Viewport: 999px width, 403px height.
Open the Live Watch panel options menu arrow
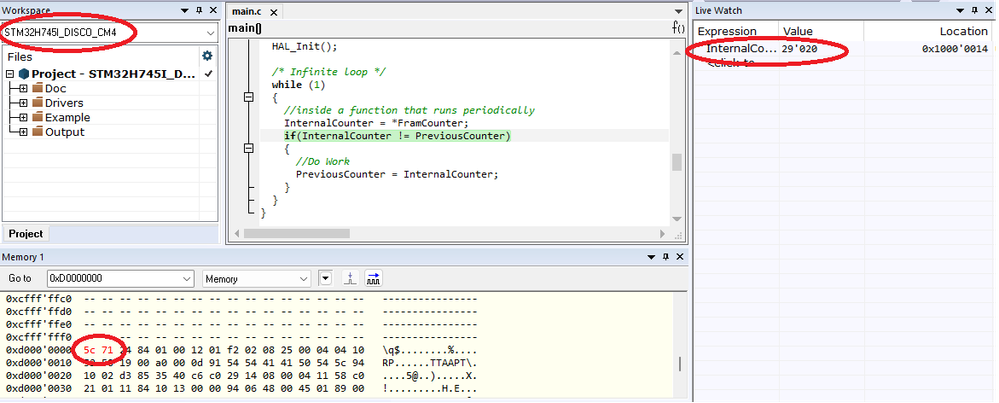pyautogui.click(x=961, y=11)
